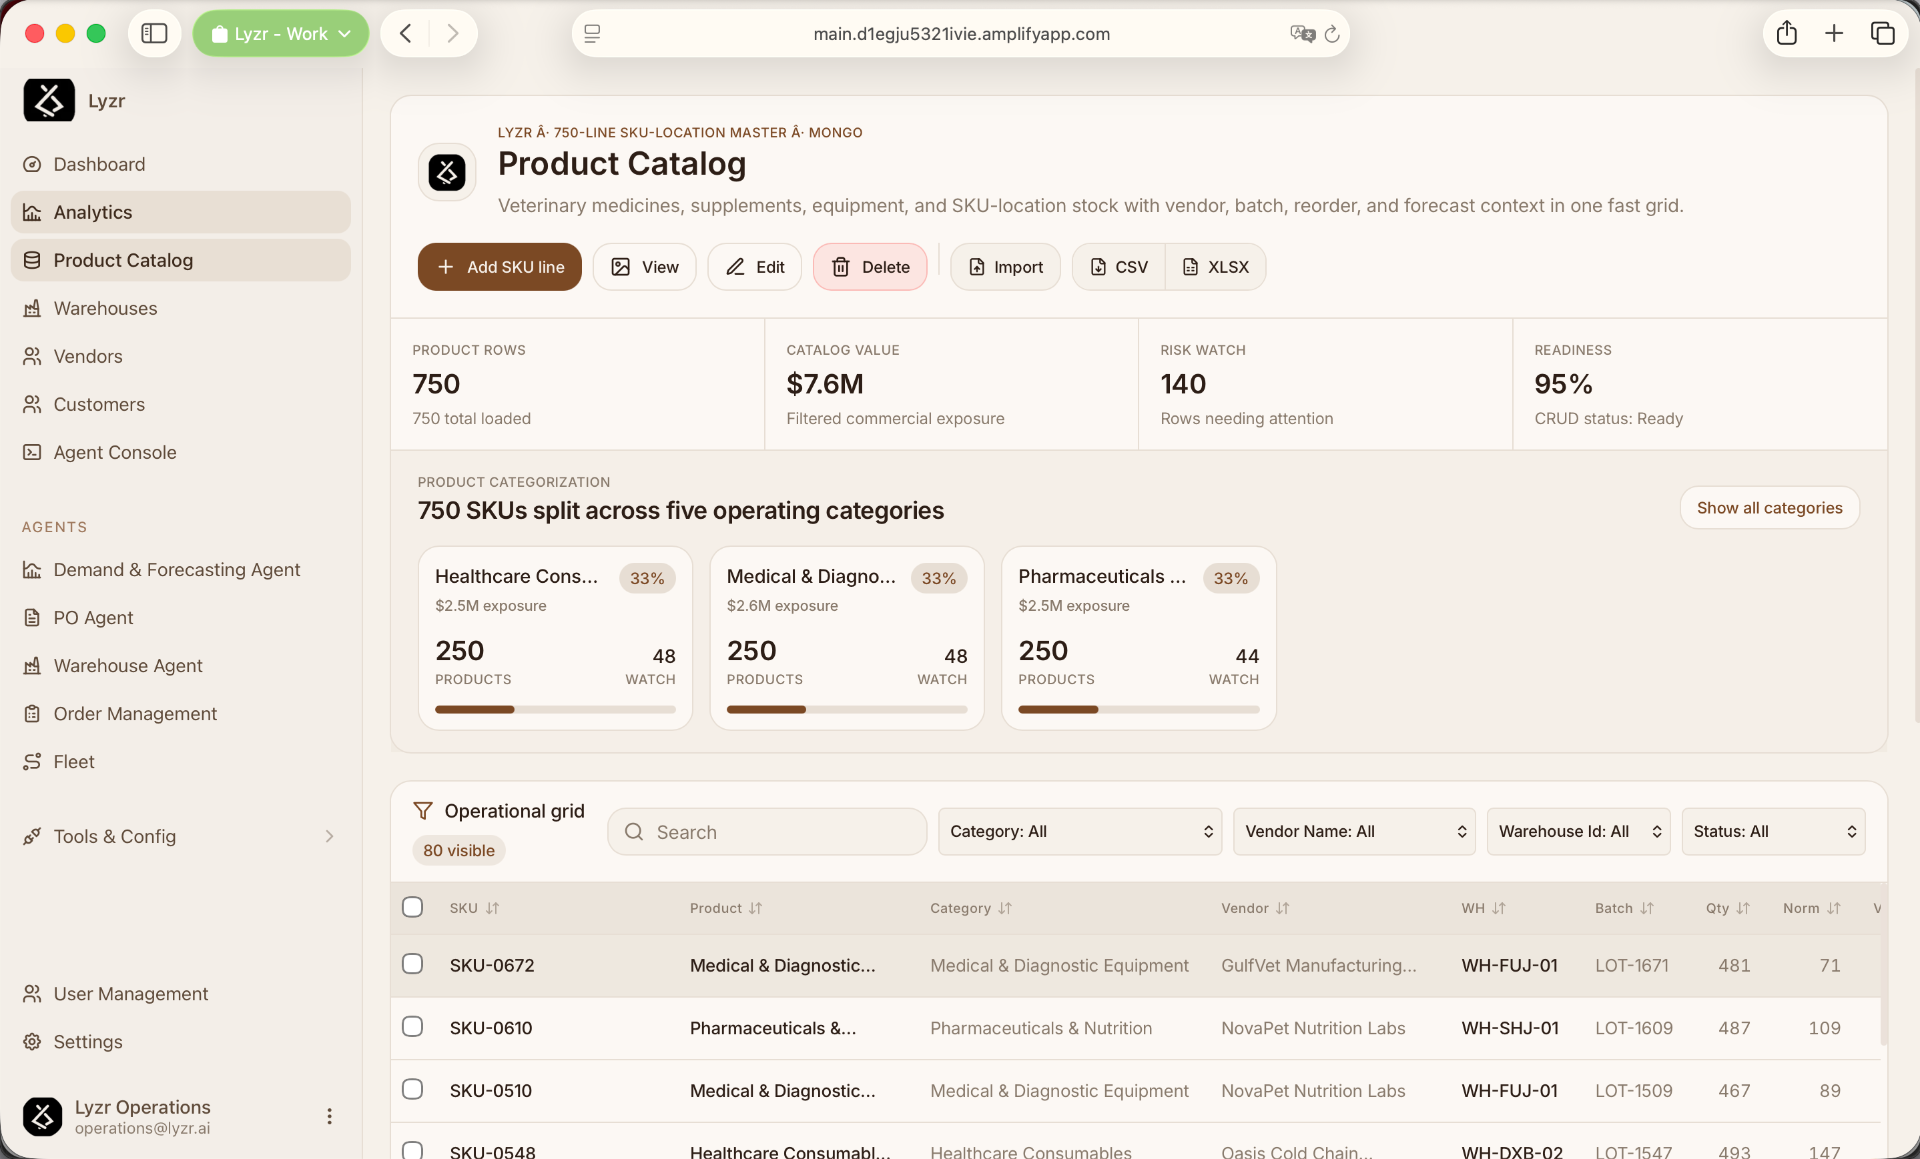Click the Lyzr Operations avatar
Viewport: 1920px width, 1159px height.
click(42, 1116)
